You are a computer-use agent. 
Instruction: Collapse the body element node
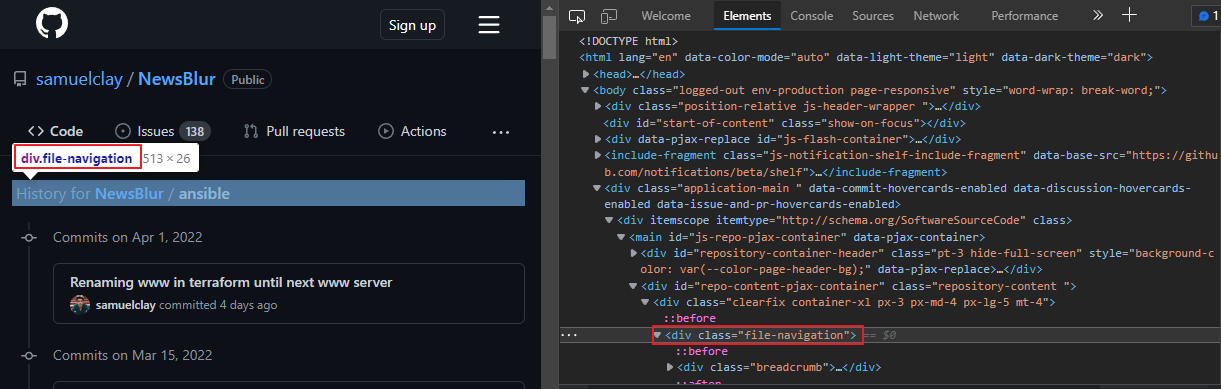586,90
